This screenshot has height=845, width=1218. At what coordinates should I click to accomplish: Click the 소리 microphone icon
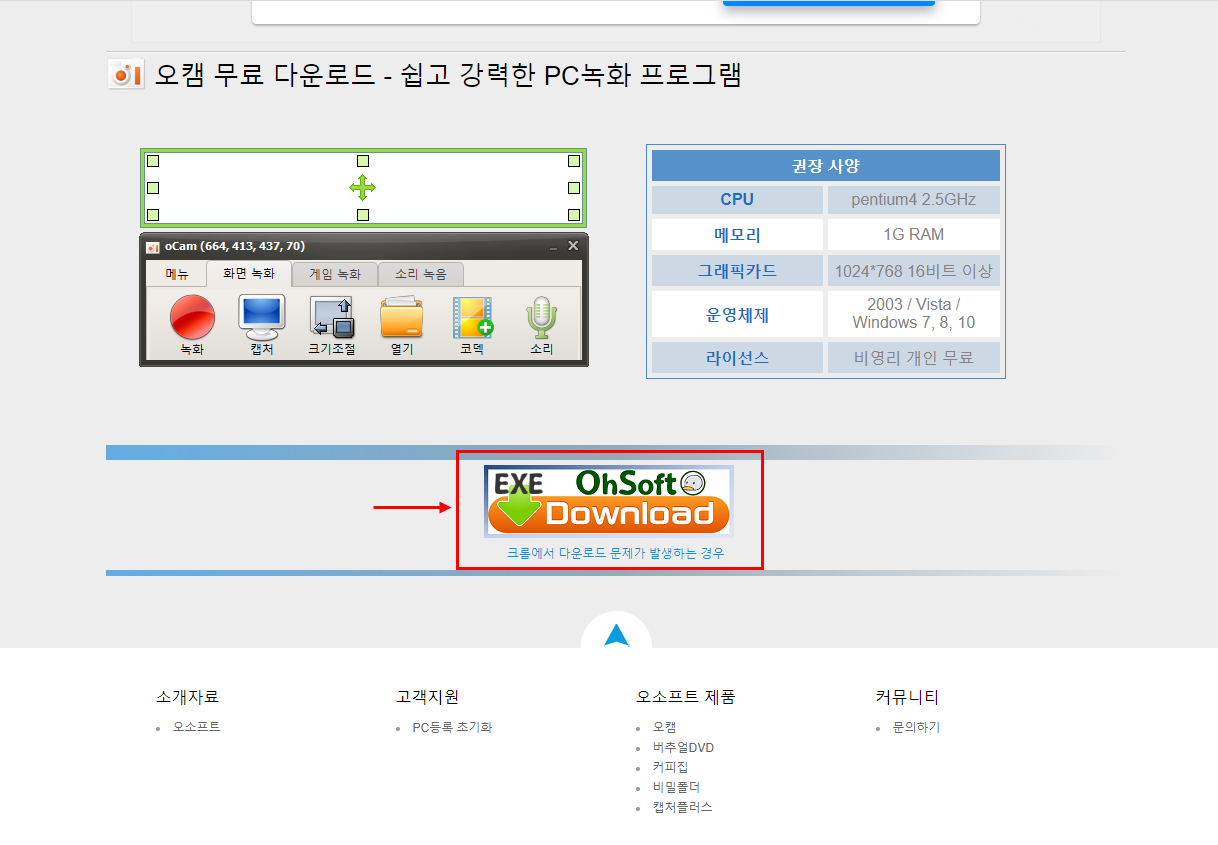coord(541,319)
